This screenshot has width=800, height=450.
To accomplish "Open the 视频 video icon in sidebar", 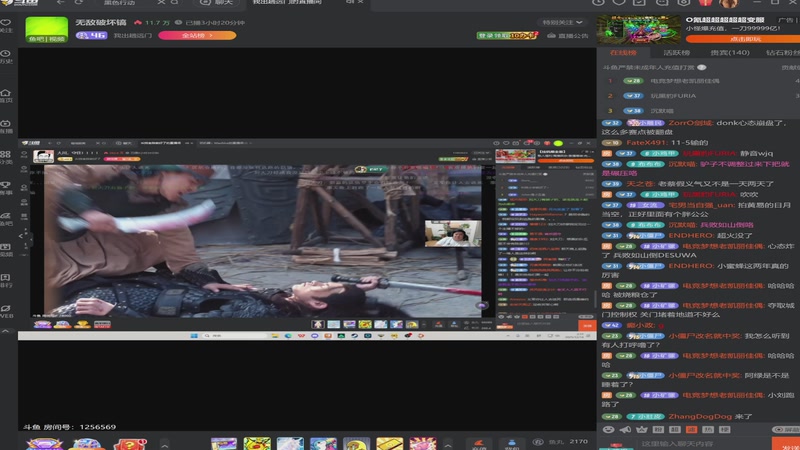I will click(x=6, y=249).
